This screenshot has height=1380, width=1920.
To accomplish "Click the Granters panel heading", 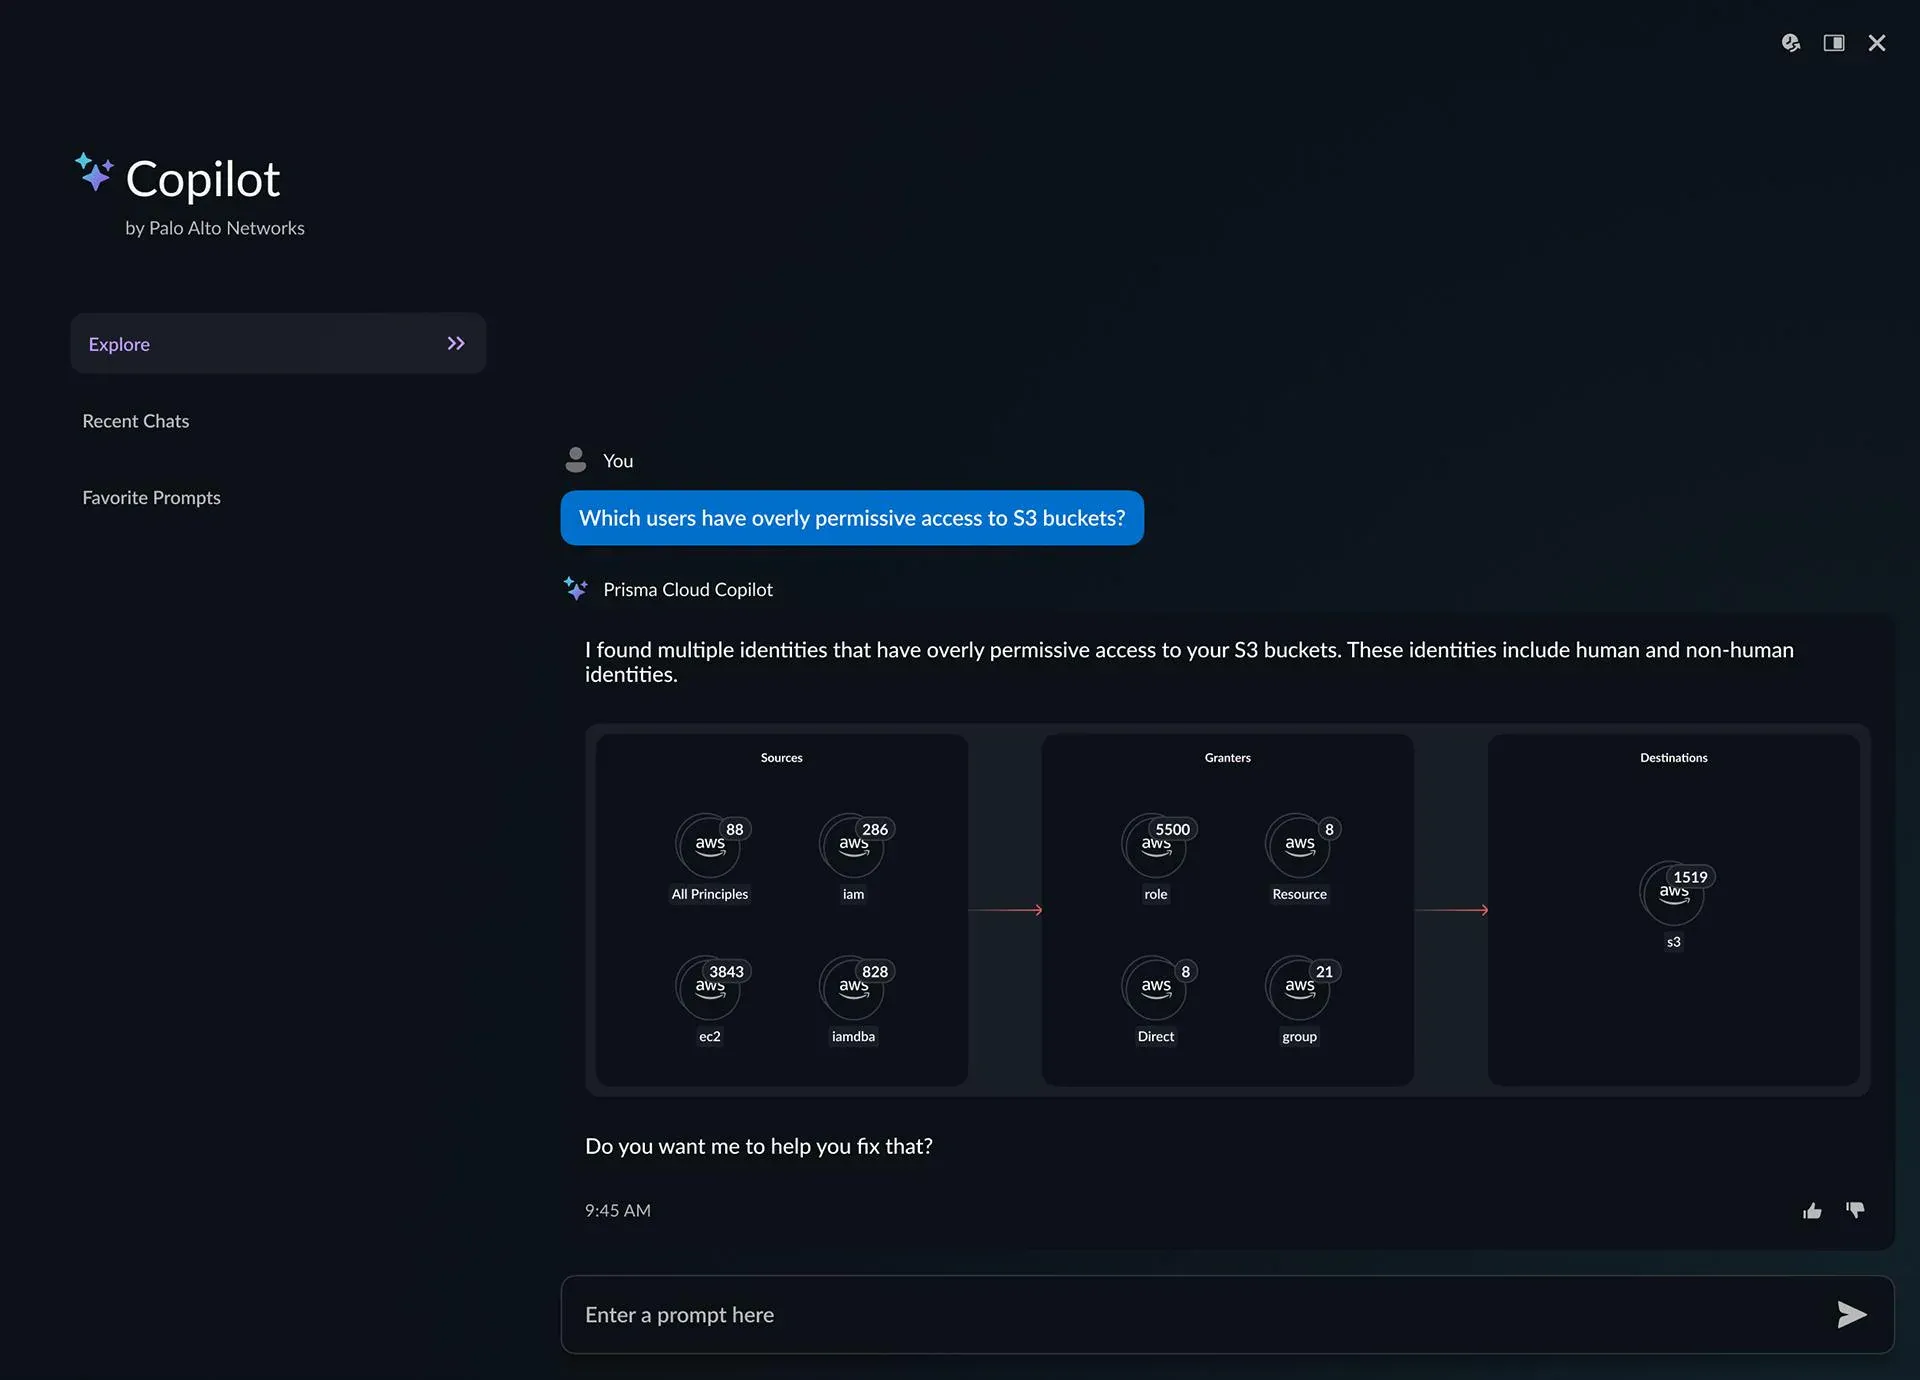I will (1228, 757).
